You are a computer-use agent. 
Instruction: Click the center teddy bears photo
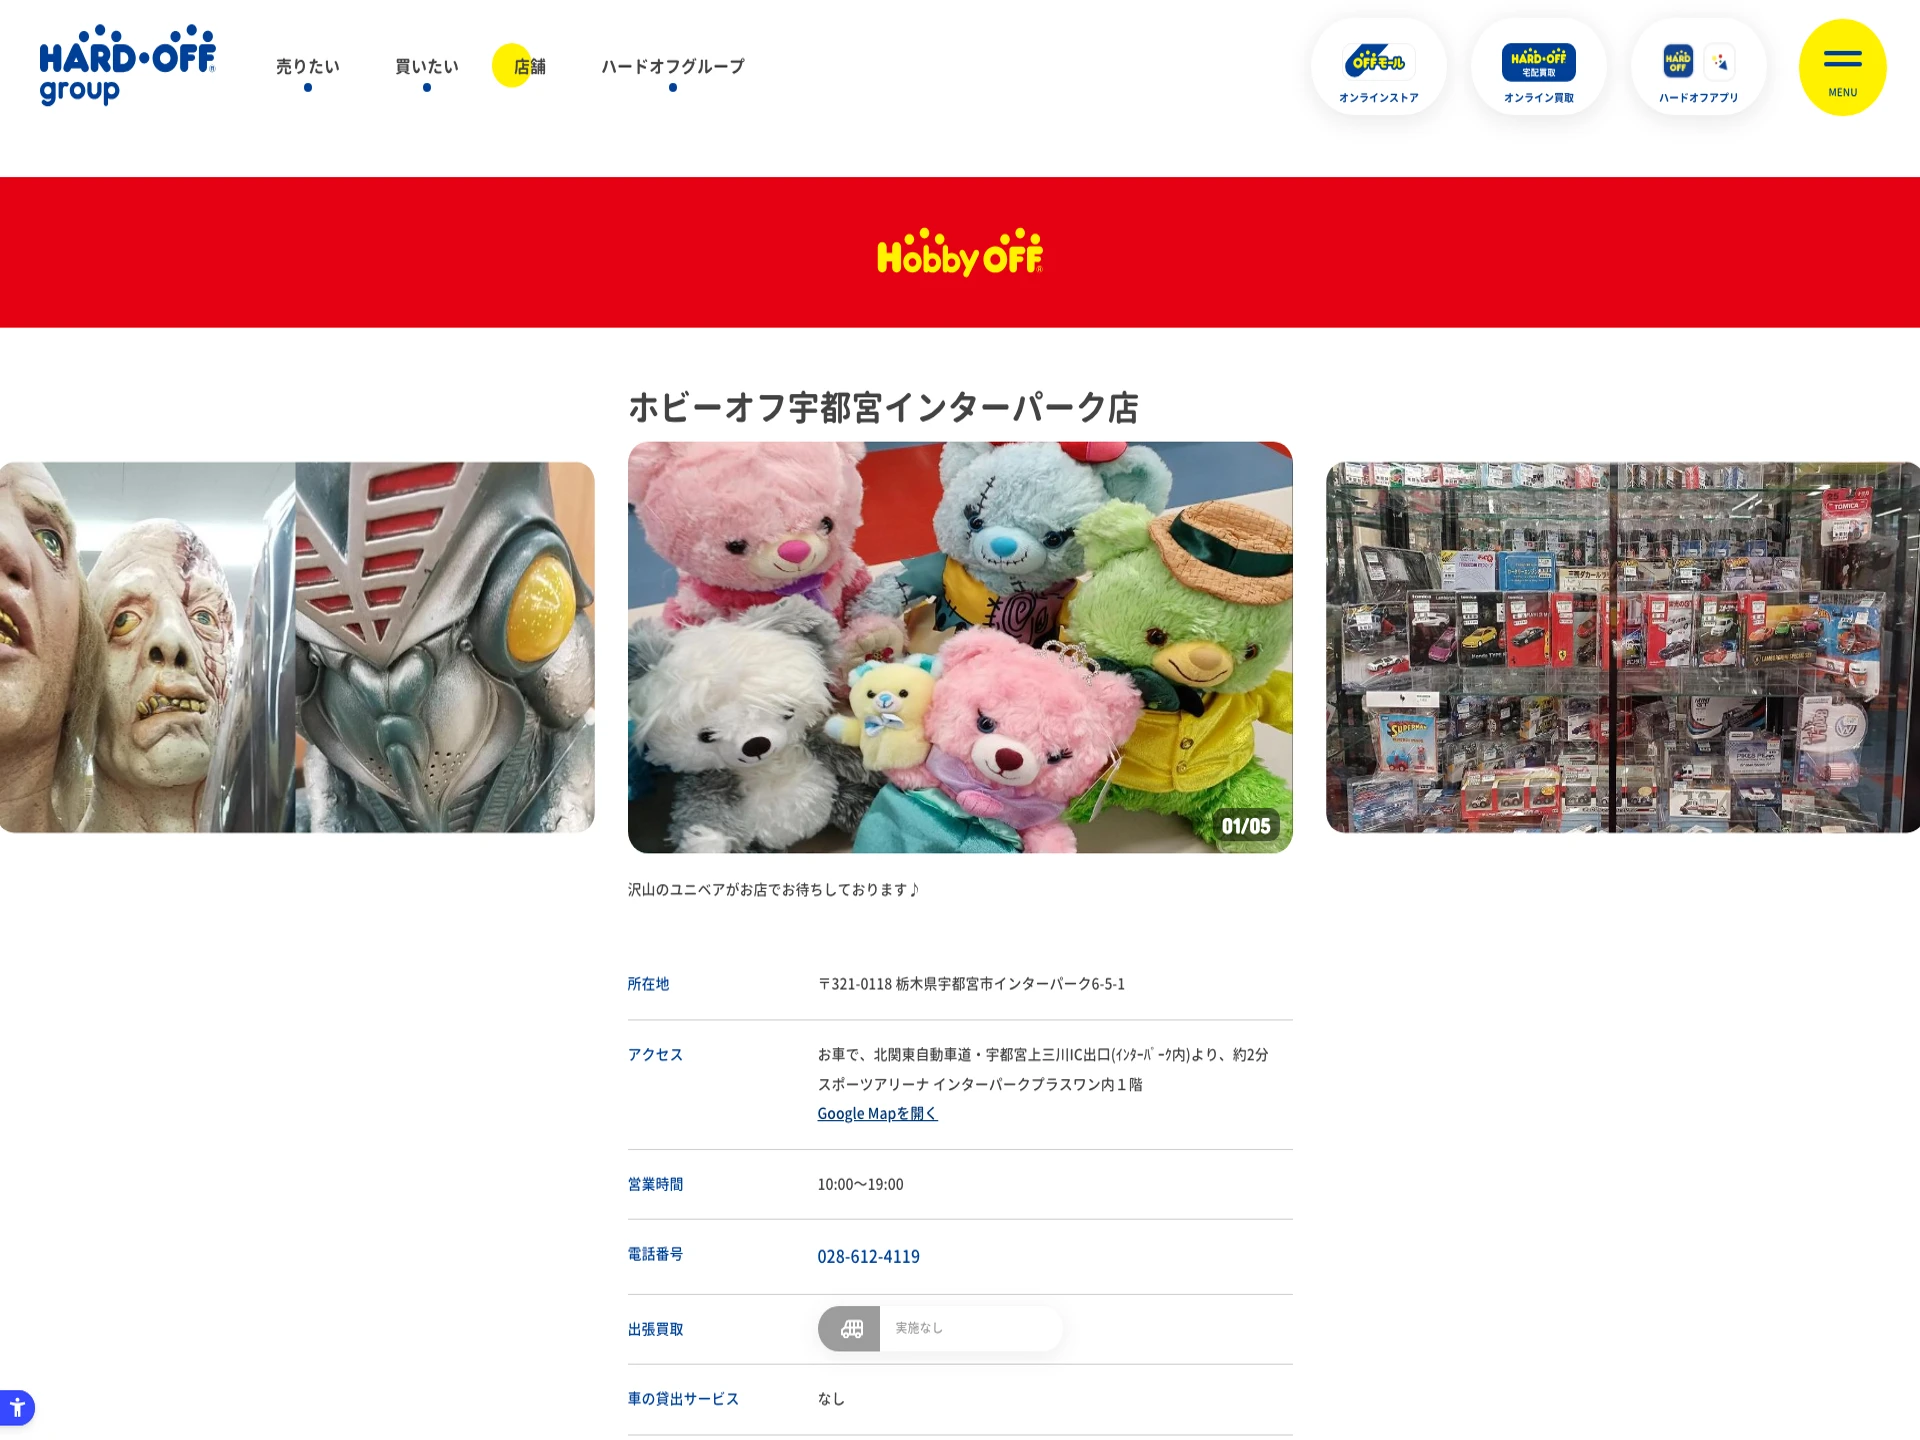[x=960, y=647]
